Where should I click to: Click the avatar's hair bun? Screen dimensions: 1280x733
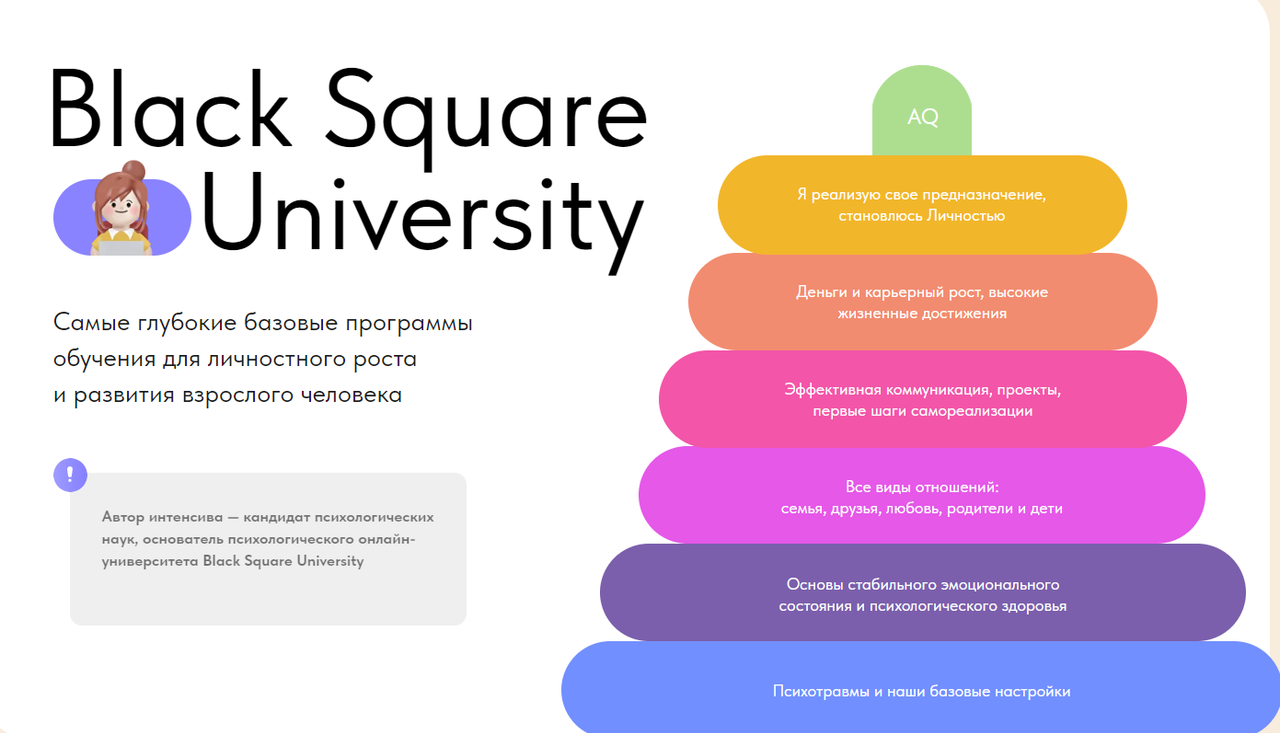click(x=133, y=169)
